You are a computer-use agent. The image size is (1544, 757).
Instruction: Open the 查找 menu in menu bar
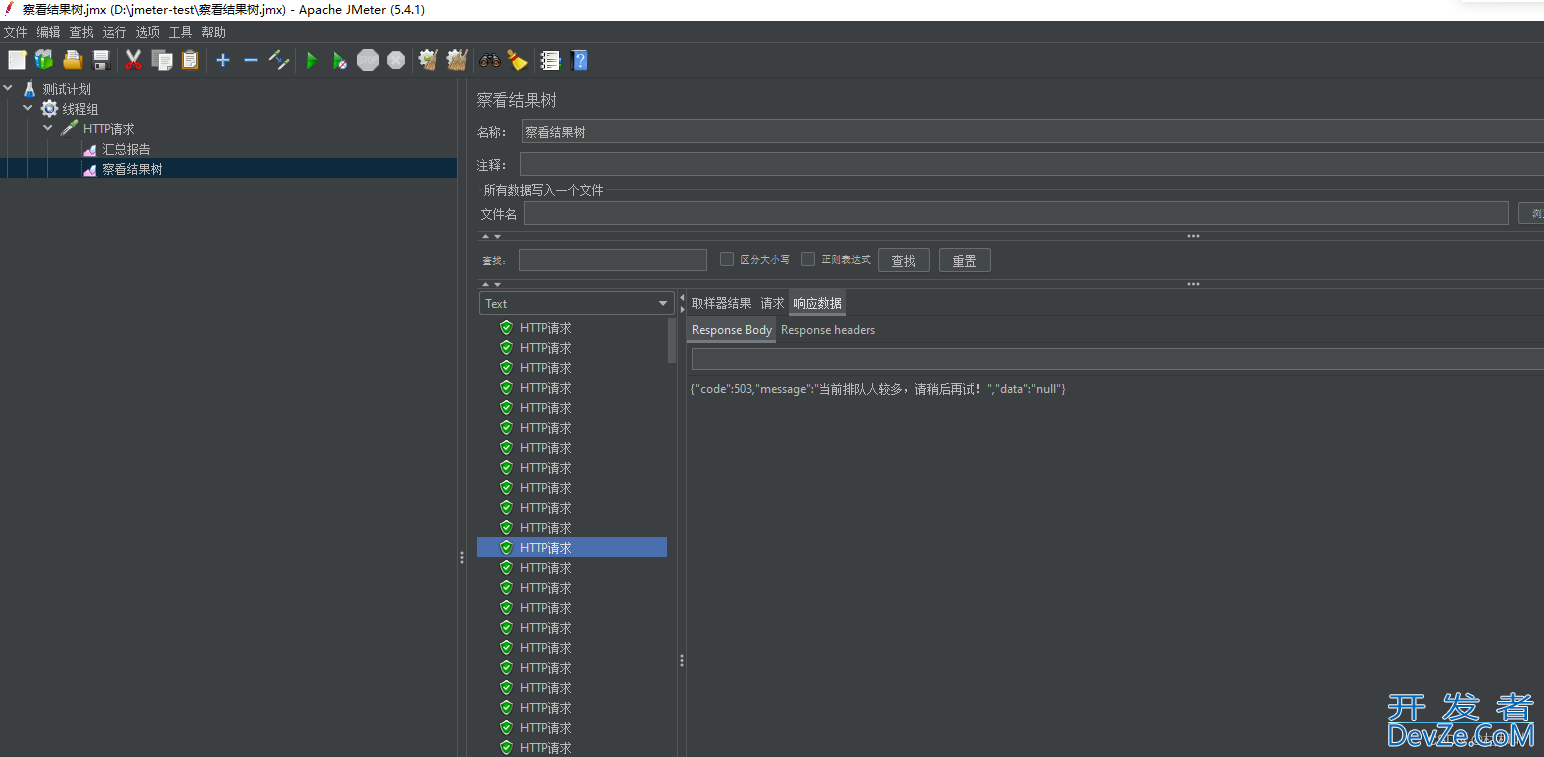pyautogui.click(x=81, y=32)
